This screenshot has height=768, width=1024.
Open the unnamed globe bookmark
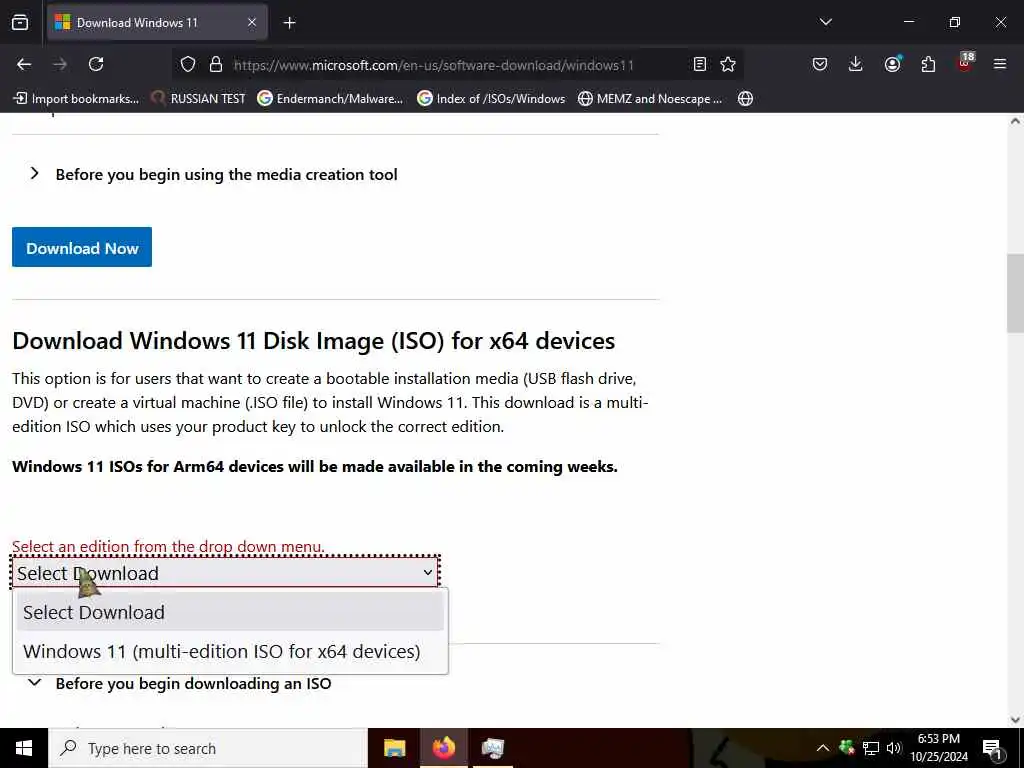[745, 99]
